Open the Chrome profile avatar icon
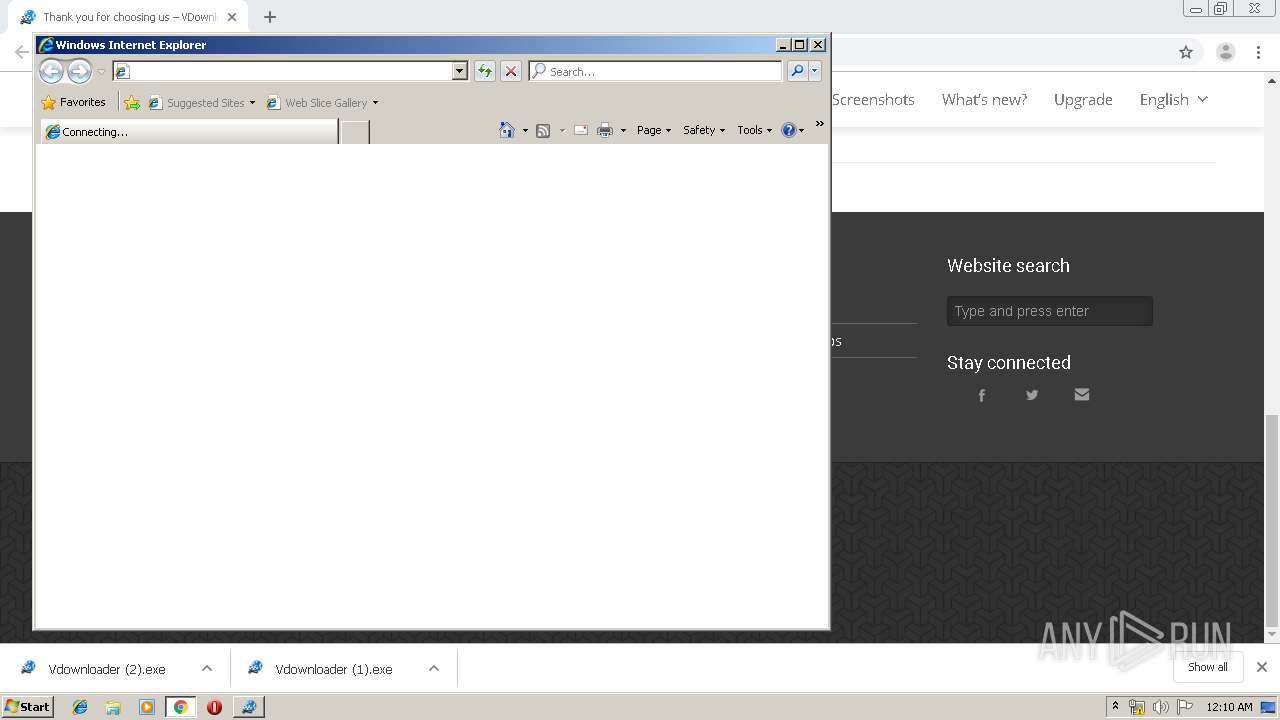The height and width of the screenshot is (720, 1280). pyautogui.click(x=1225, y=52)
